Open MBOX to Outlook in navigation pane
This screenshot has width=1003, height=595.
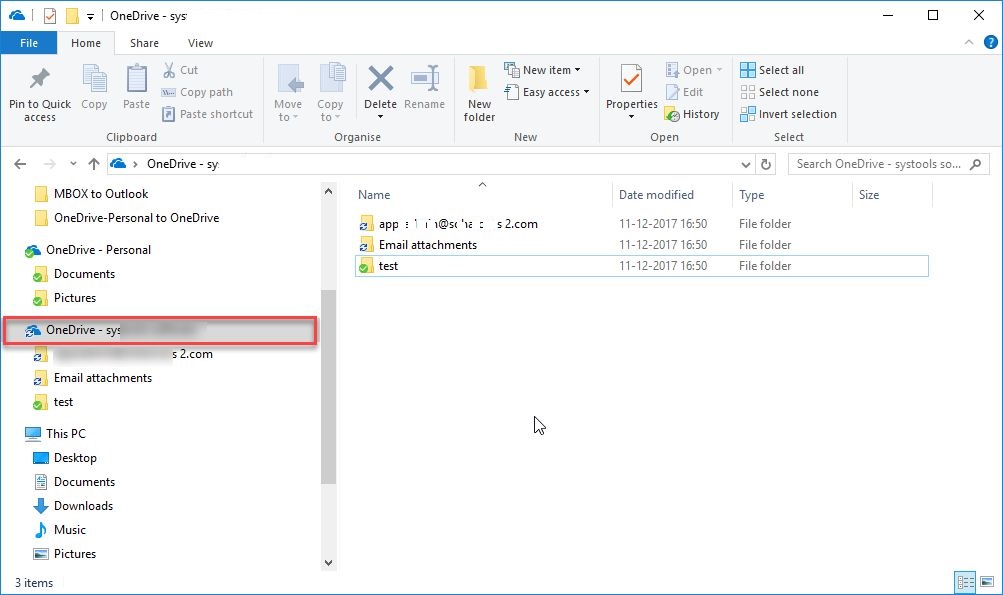pyautogui.click(x=100, y=194)
